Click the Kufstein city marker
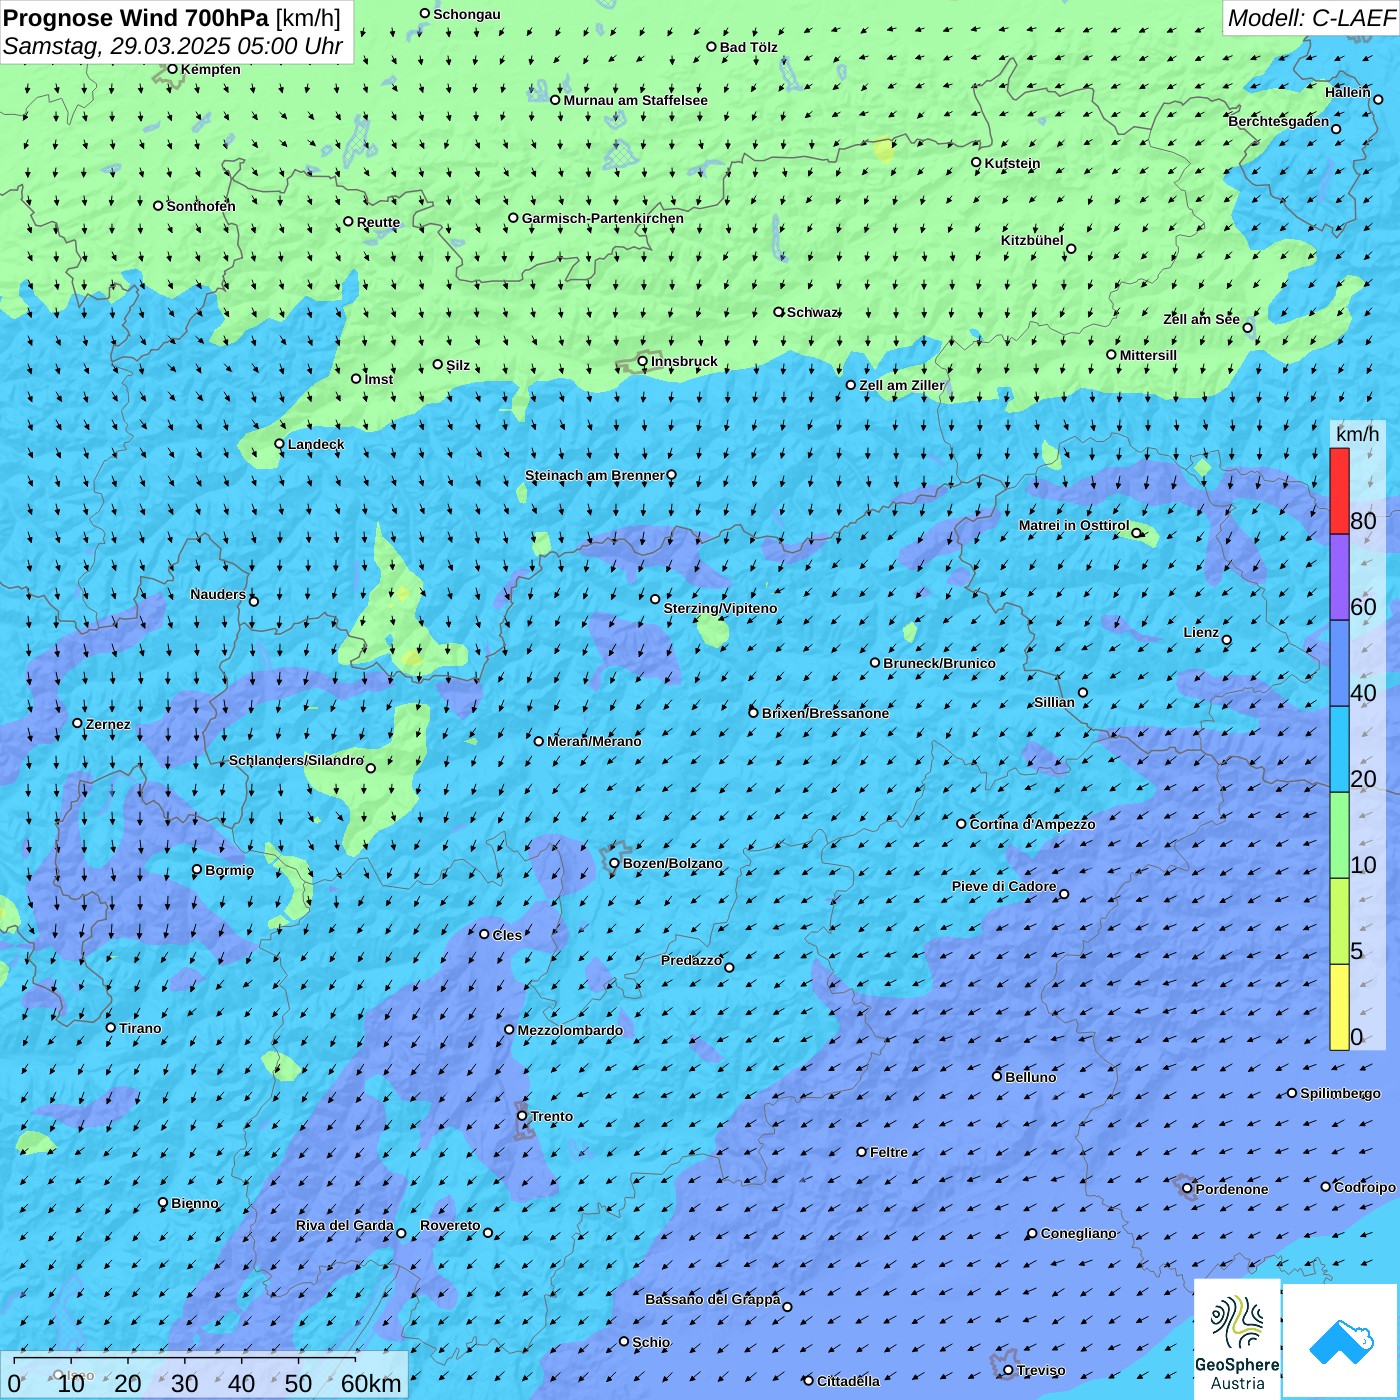The width and height of the screenshot is (1400, 1400). click(x=976, y=162)
